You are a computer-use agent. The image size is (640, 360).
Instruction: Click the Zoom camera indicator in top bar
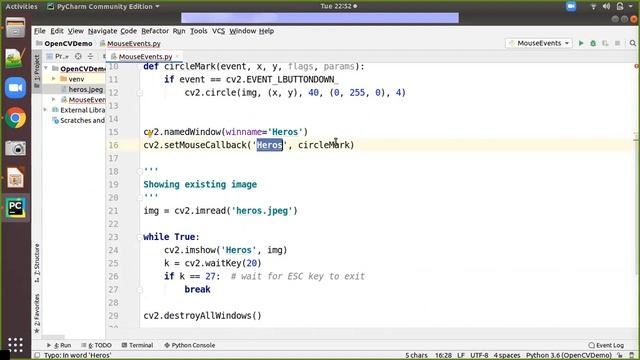click(x=571, y=6)
